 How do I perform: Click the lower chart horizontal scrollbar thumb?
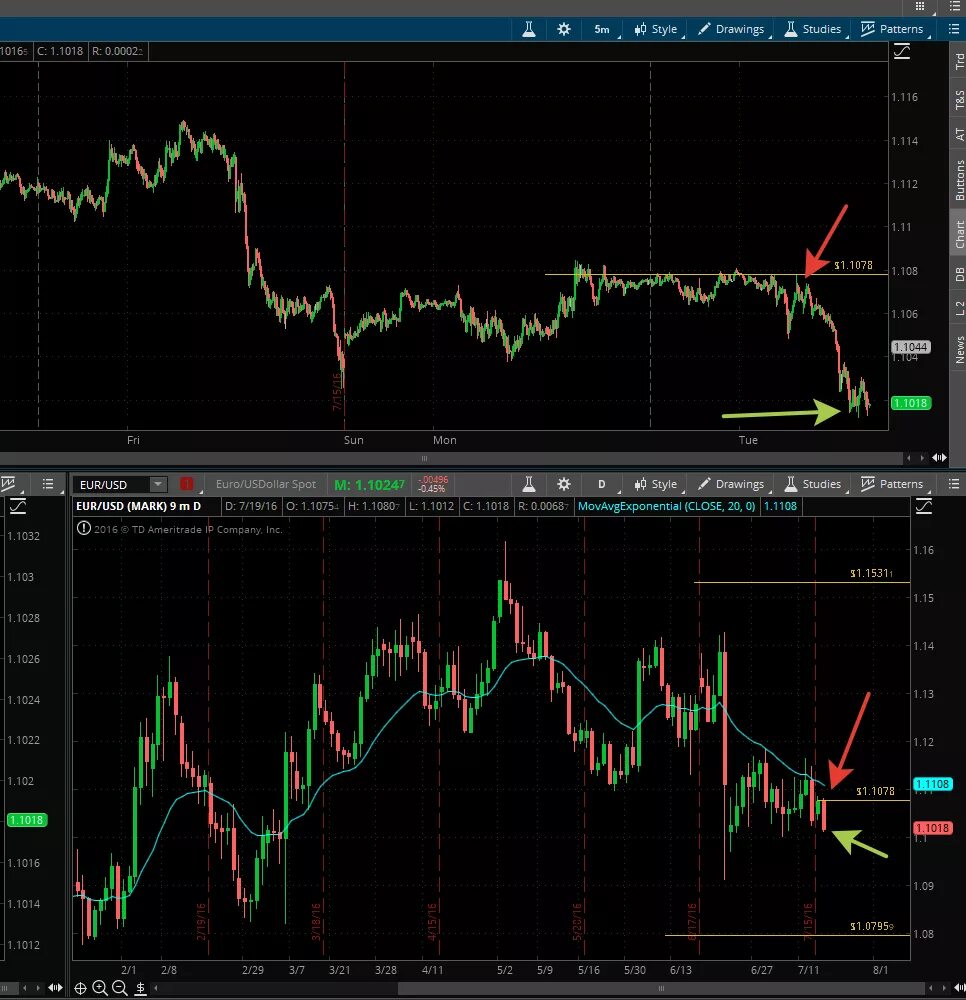(661, 989)
